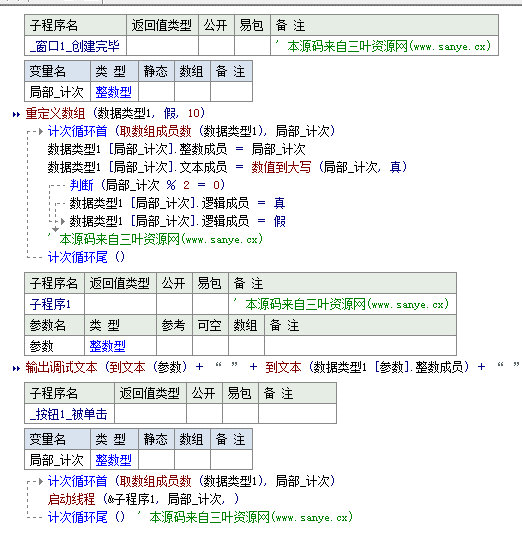Click the 整数成员 assignment line
Image resolution: width=522 pixels, height=539 pixels.
point(176,149)
